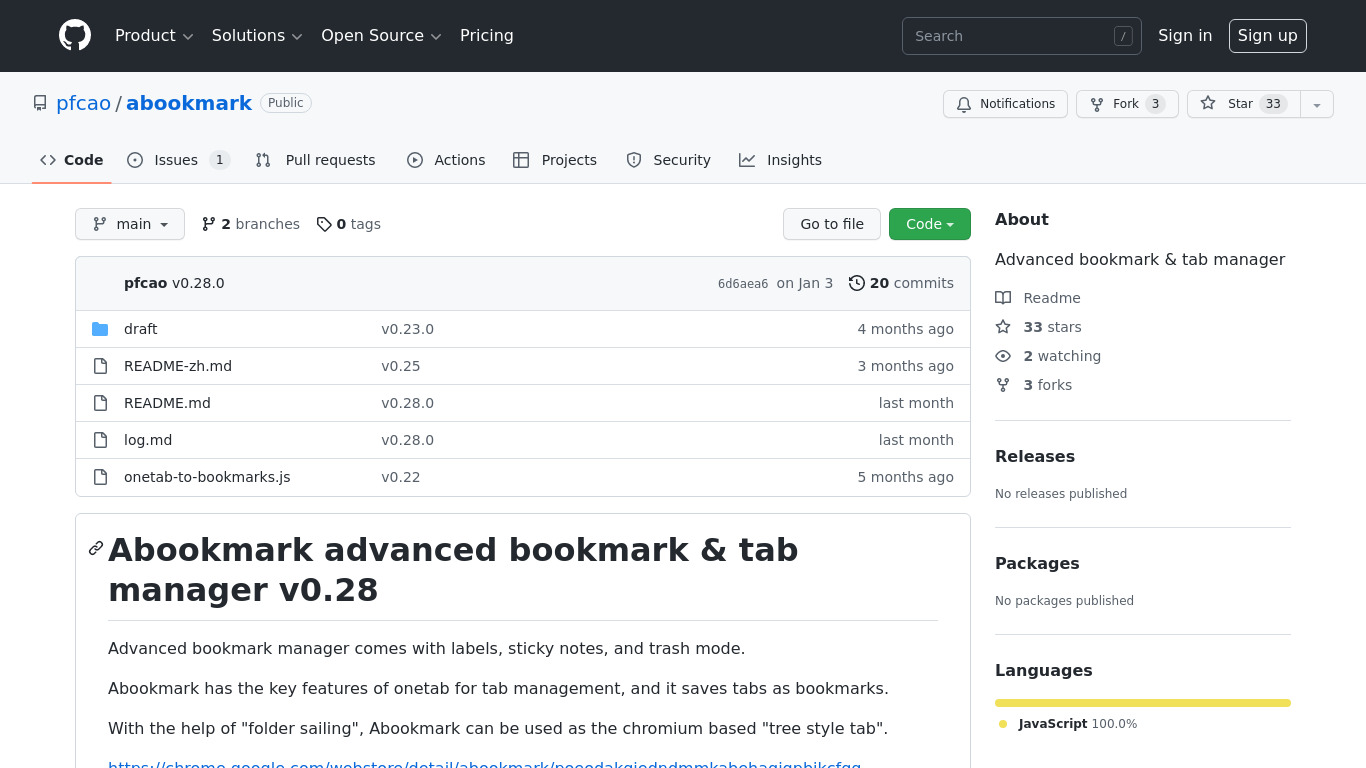
Task: Open the Actions tab
Action: coord(446,160)
